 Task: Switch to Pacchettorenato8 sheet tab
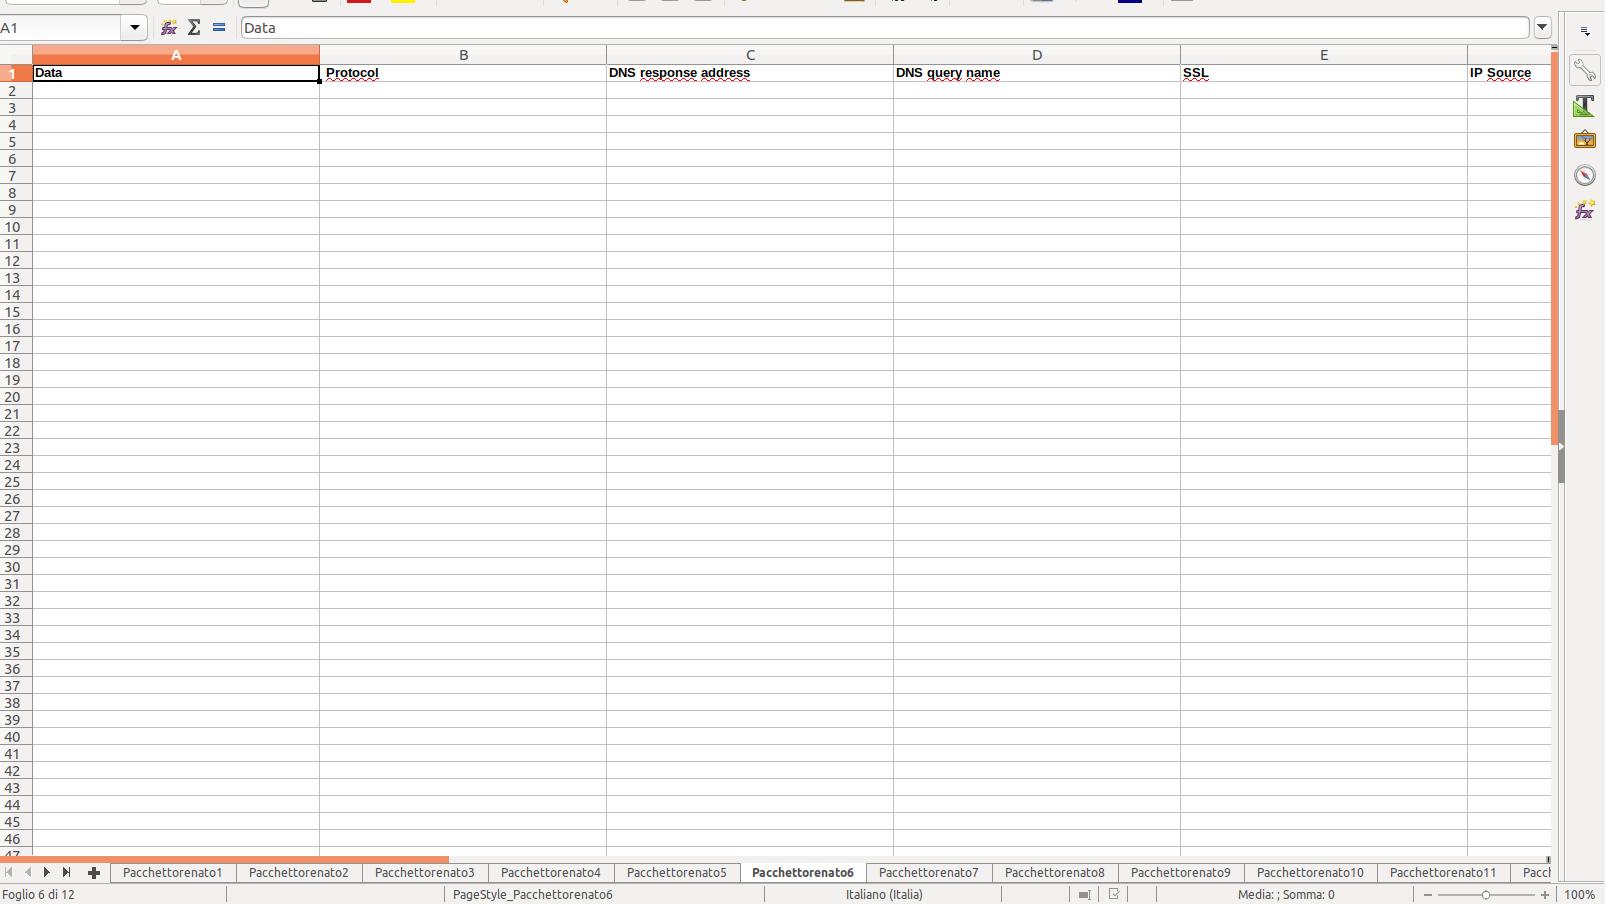tap(1055, 873)
